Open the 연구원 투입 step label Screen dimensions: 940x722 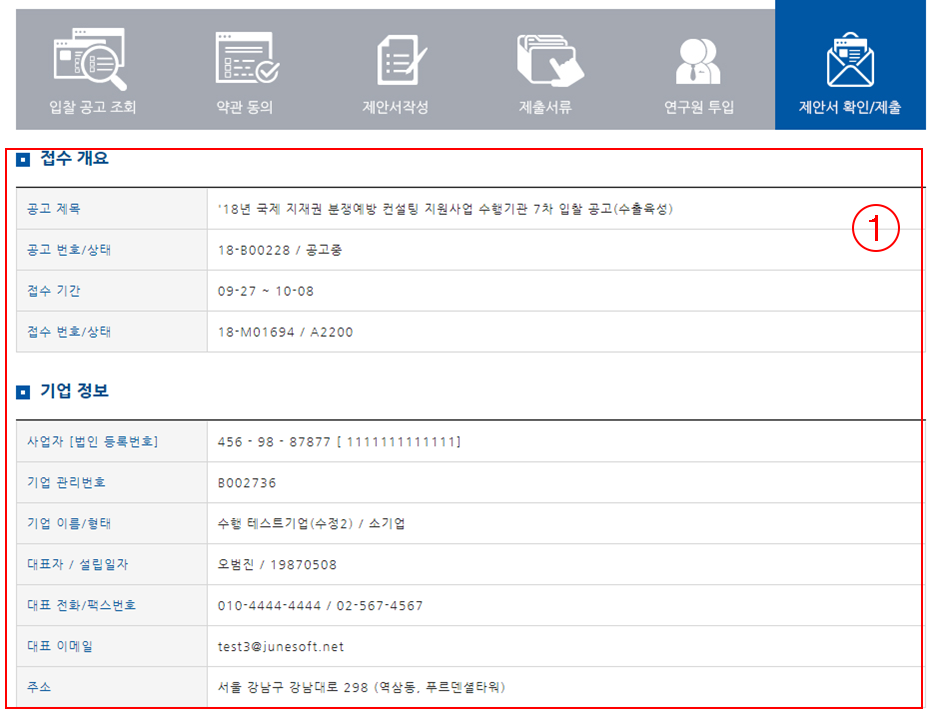pos(699,107)
